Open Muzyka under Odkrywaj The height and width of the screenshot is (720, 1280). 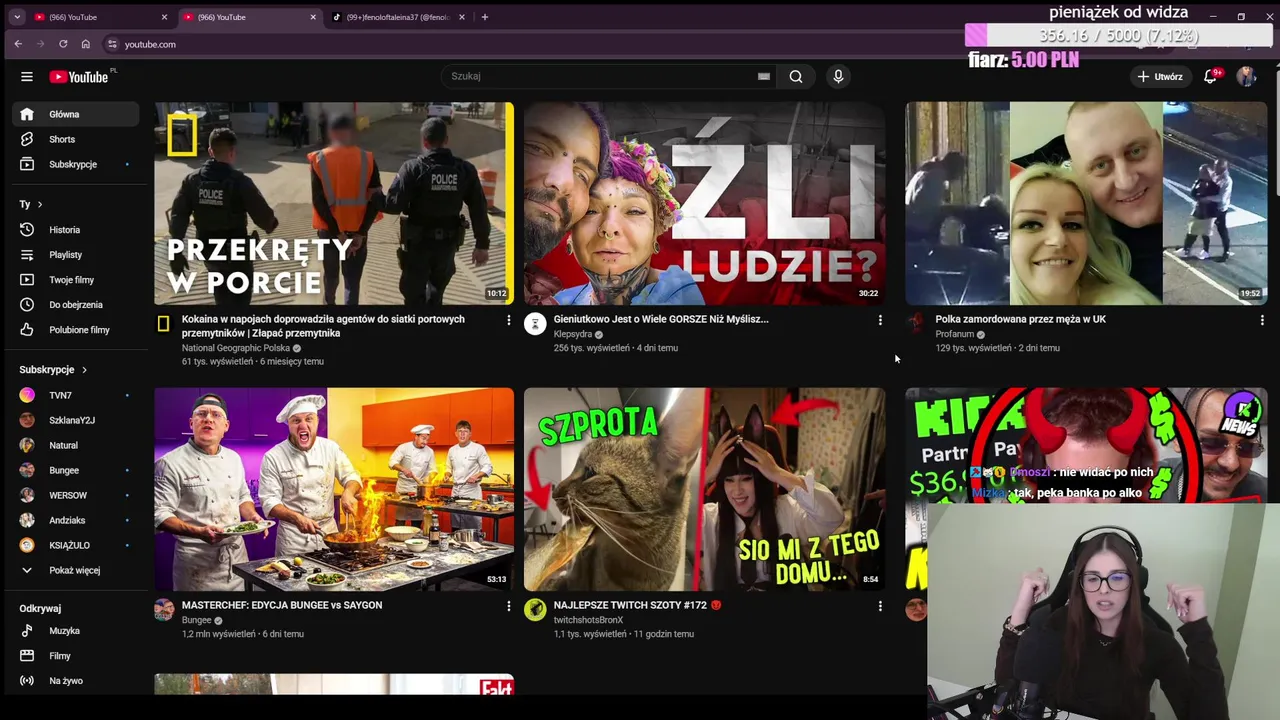77,631
